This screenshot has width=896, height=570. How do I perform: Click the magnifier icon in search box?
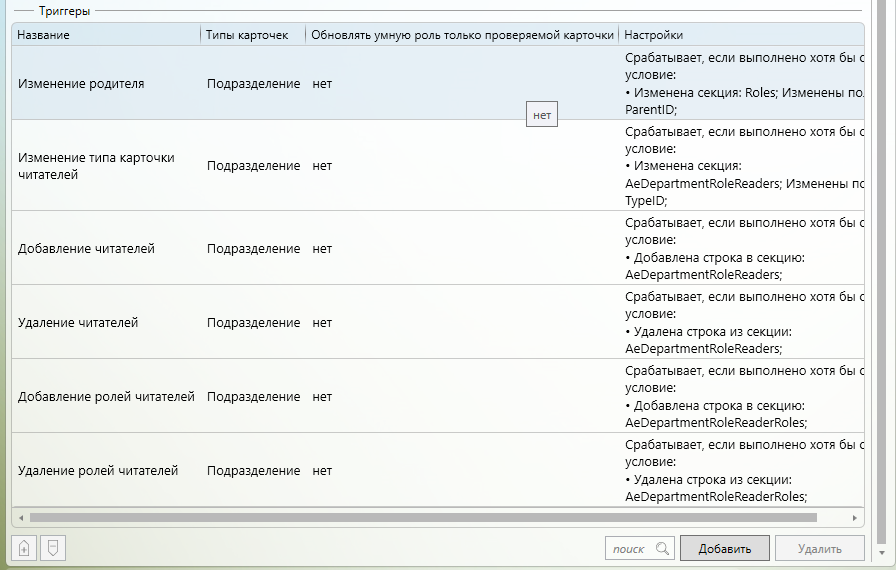click(x=662, y=549)
